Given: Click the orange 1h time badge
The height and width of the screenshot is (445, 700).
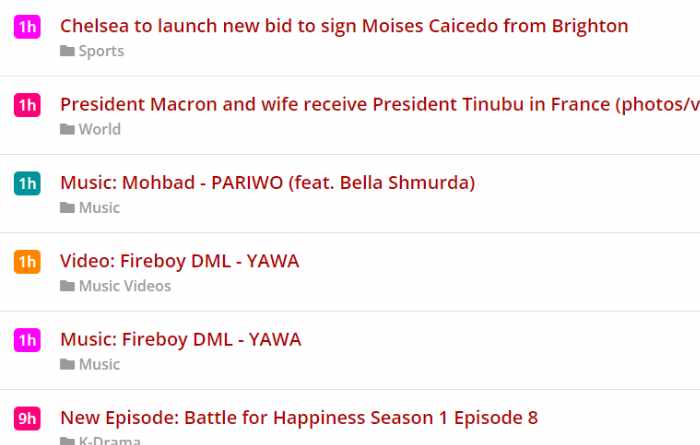Looking at the screenshot, I should [x=27, y=262].
